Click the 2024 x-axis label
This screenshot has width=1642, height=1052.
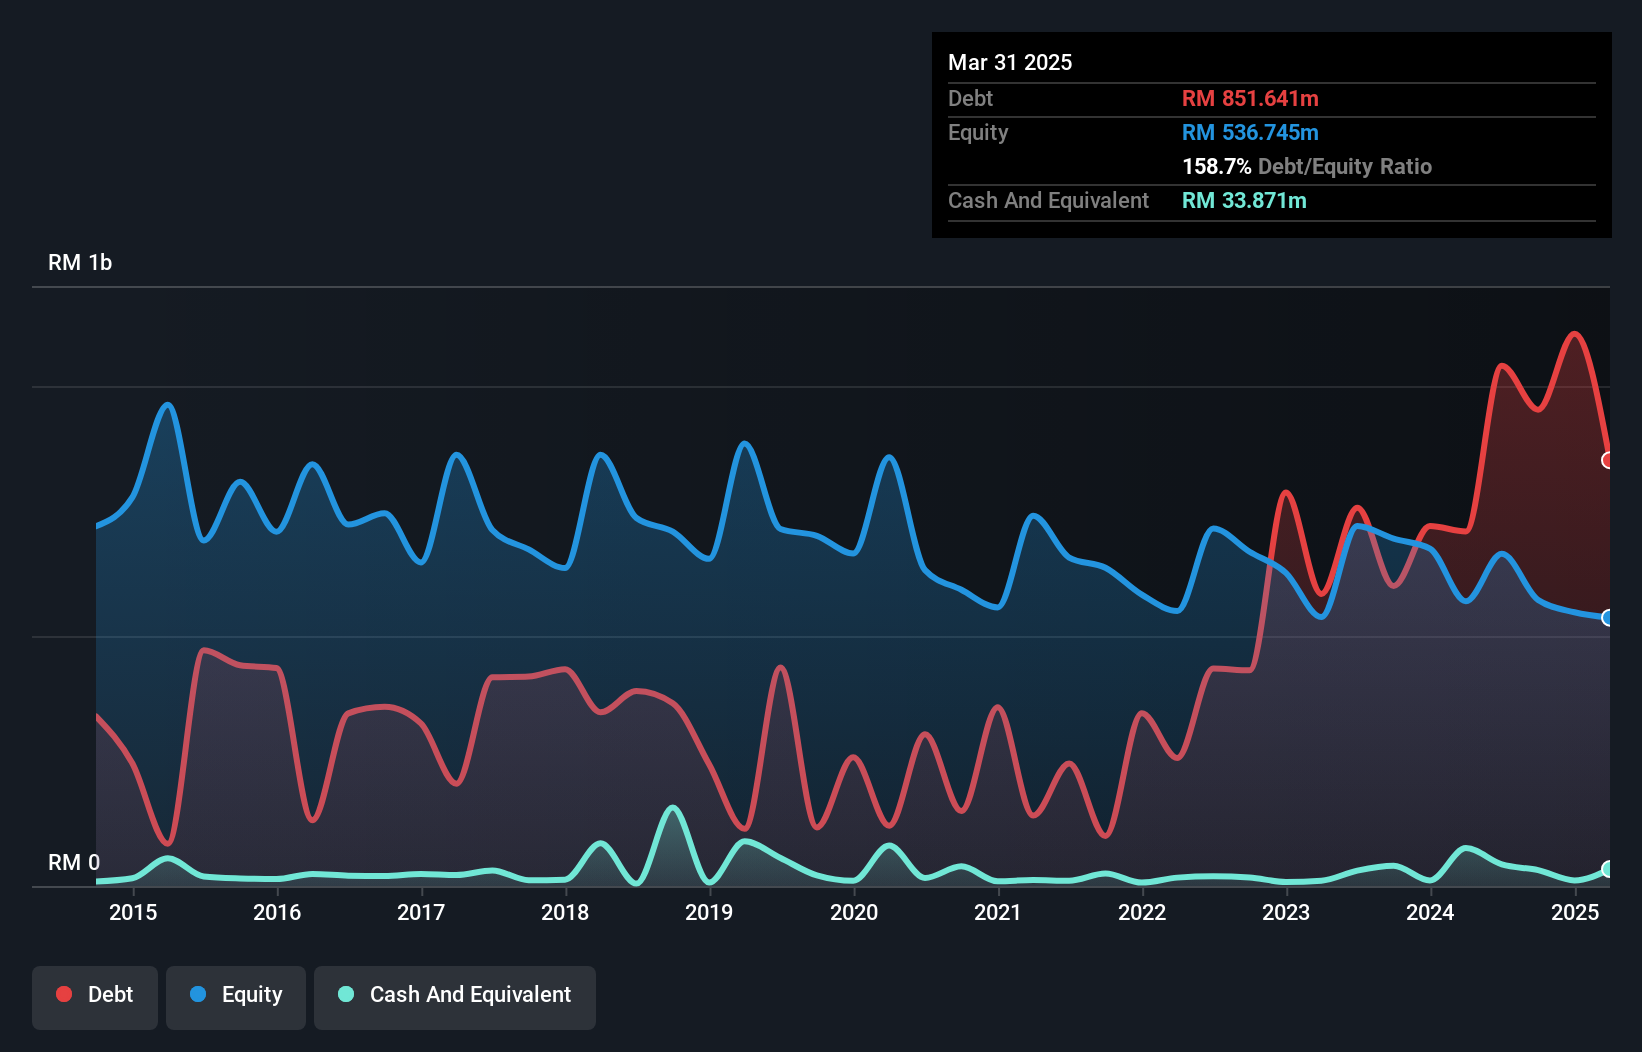click(1430, 912)
